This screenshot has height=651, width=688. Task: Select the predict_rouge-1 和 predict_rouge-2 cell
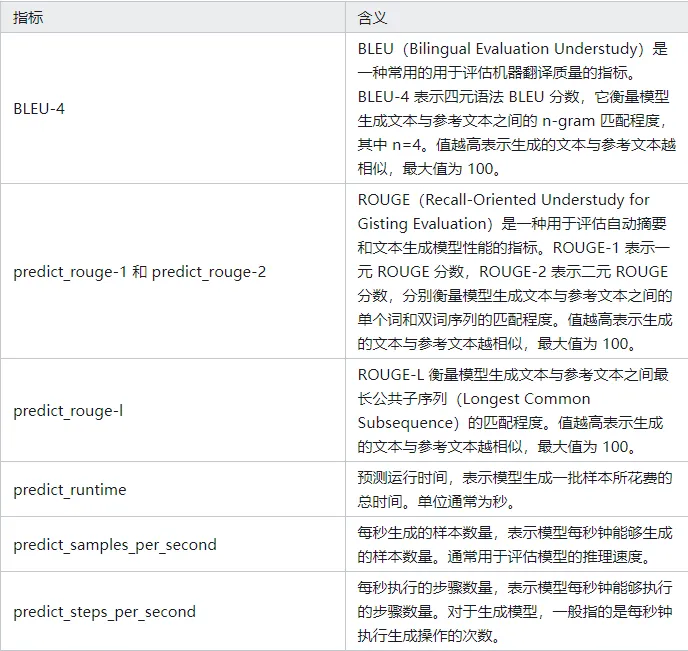point(173,272)
